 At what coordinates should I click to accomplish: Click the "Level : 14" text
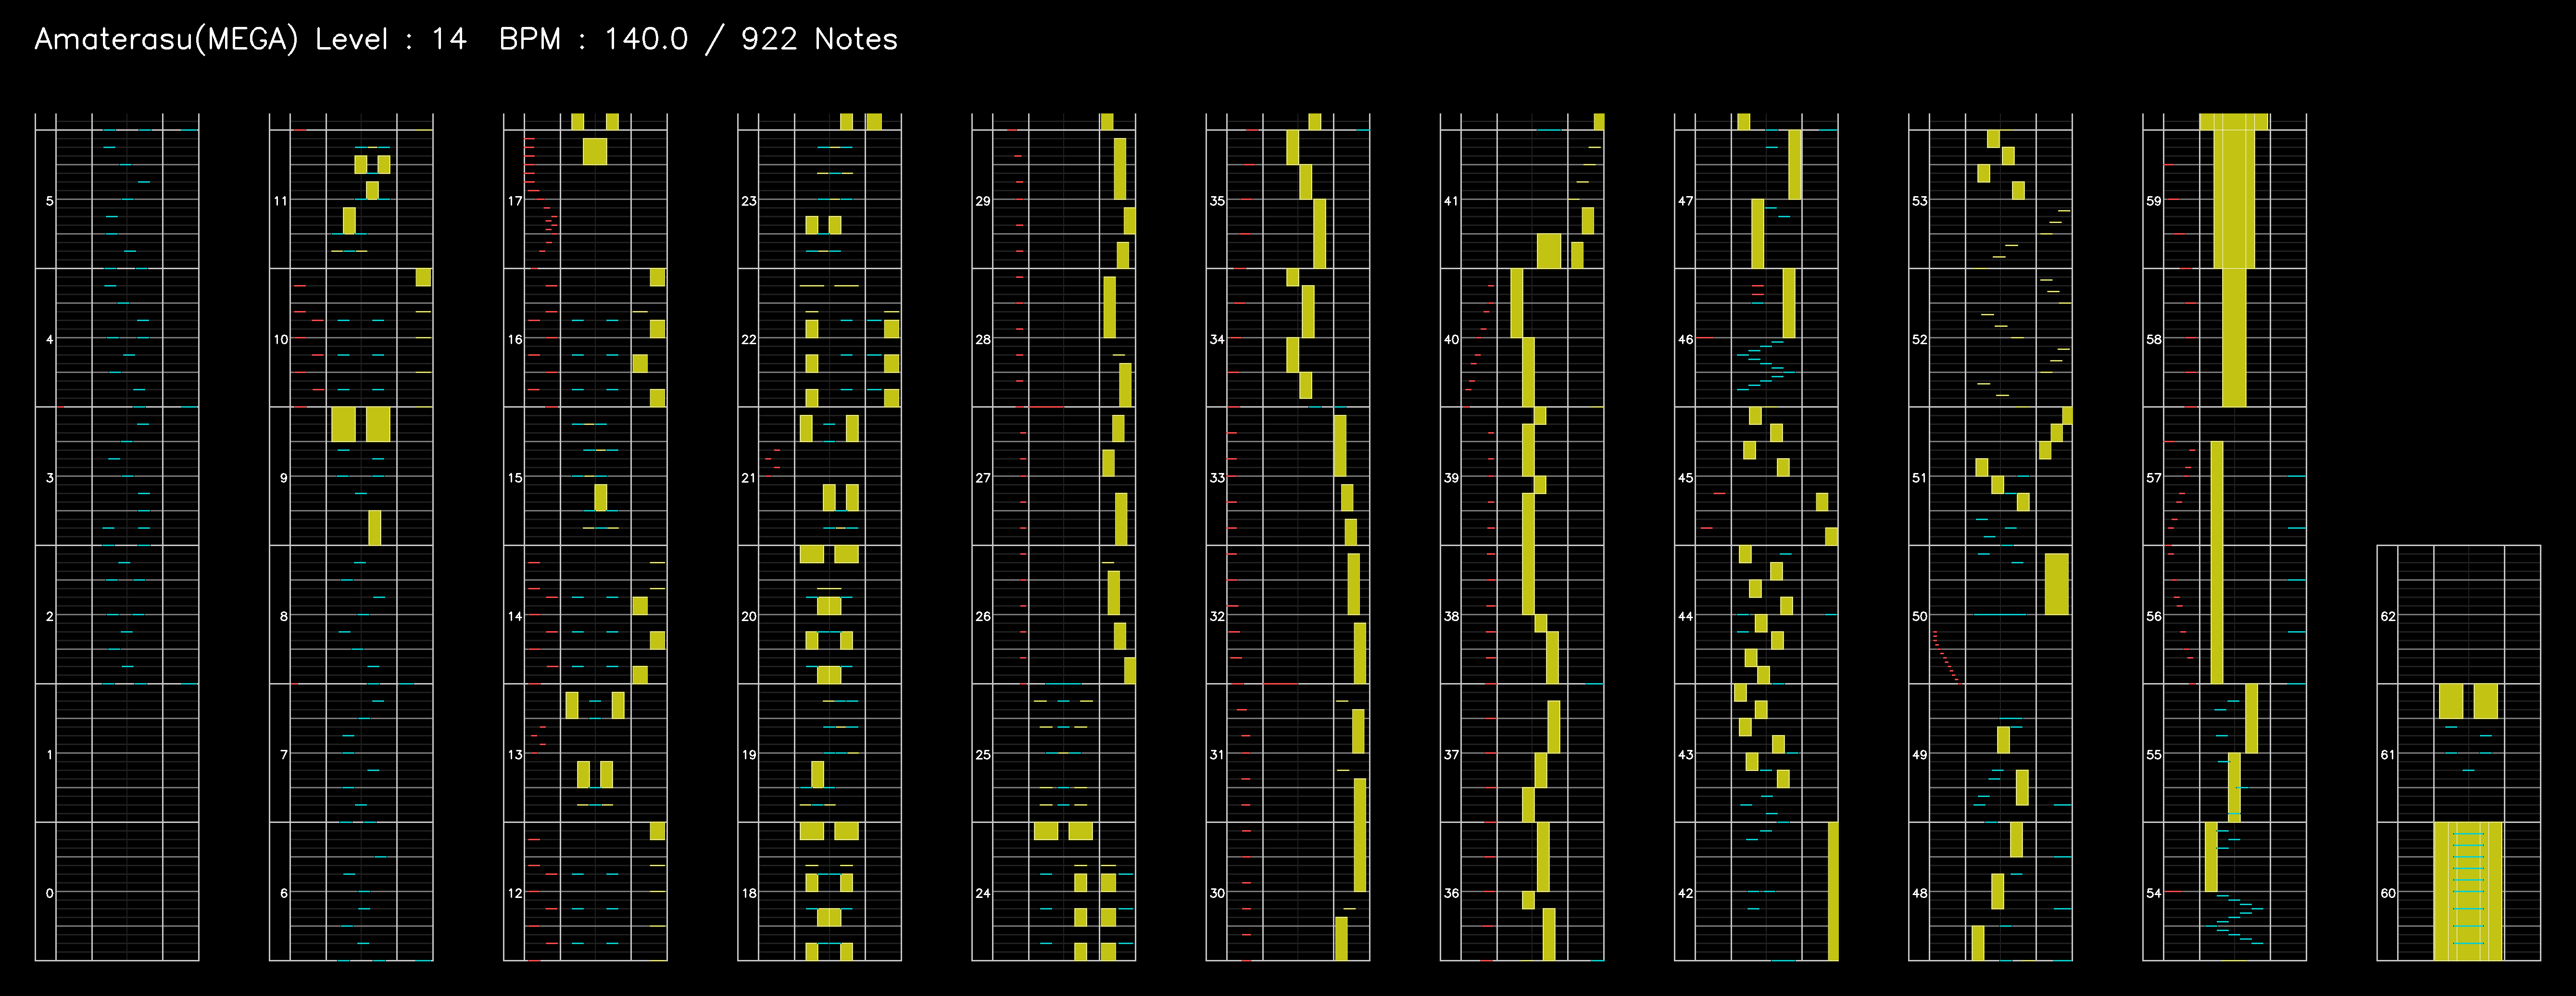pyautogui.click(x=391, y=39)
